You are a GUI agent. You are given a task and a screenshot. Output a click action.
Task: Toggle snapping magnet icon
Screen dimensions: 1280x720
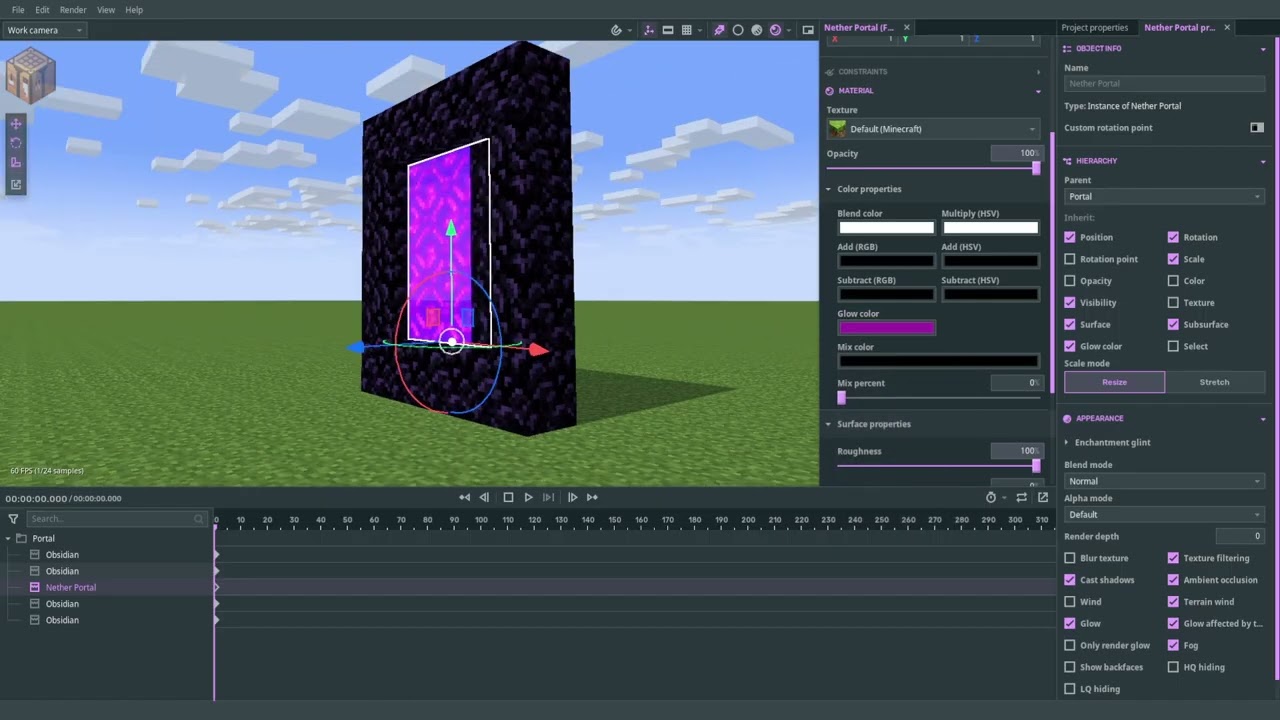(617, 30)
